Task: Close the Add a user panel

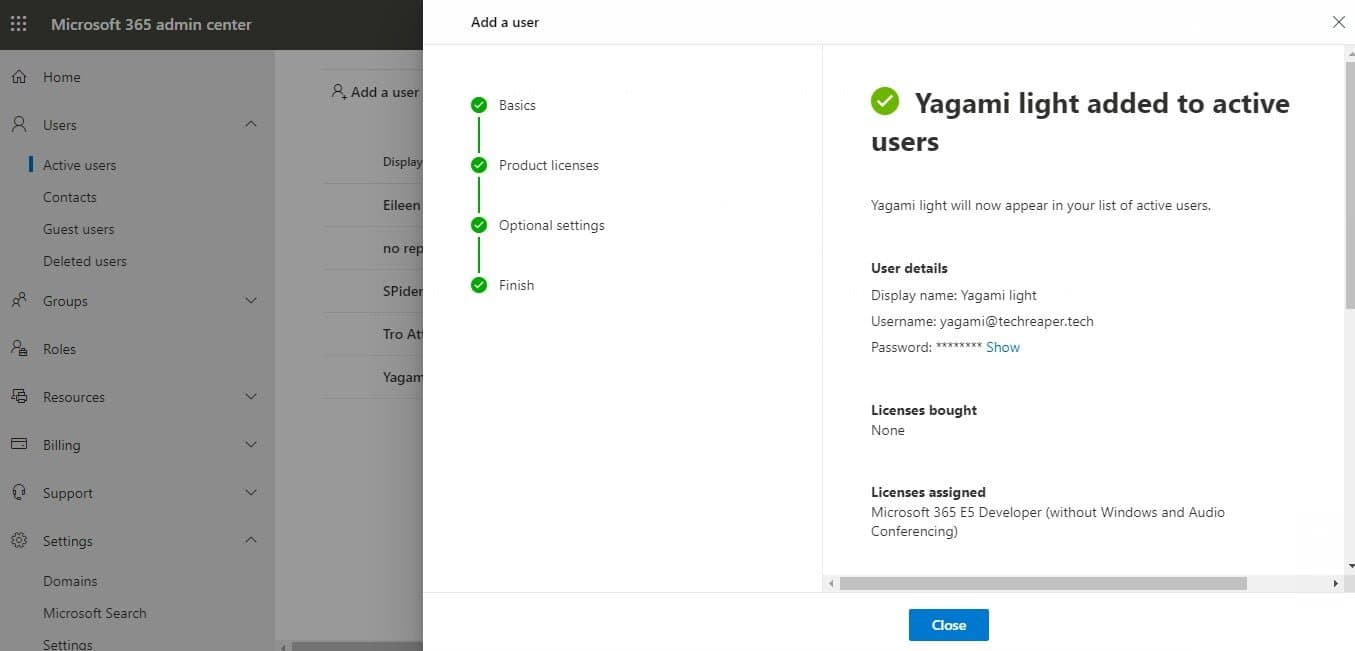Action: 1338,22
